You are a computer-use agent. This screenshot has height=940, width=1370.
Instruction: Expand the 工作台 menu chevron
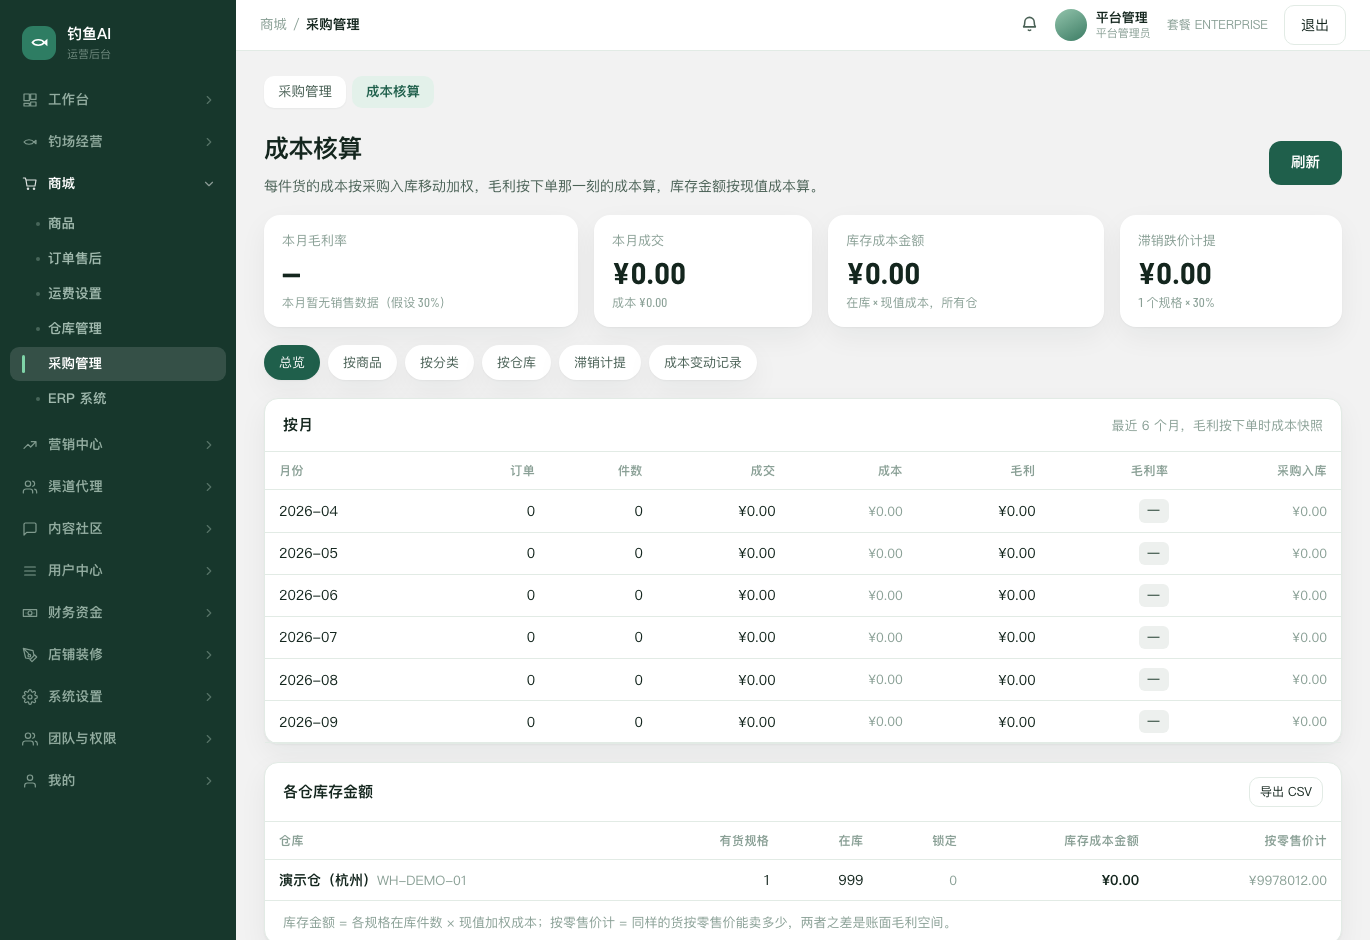pos(209,100)
